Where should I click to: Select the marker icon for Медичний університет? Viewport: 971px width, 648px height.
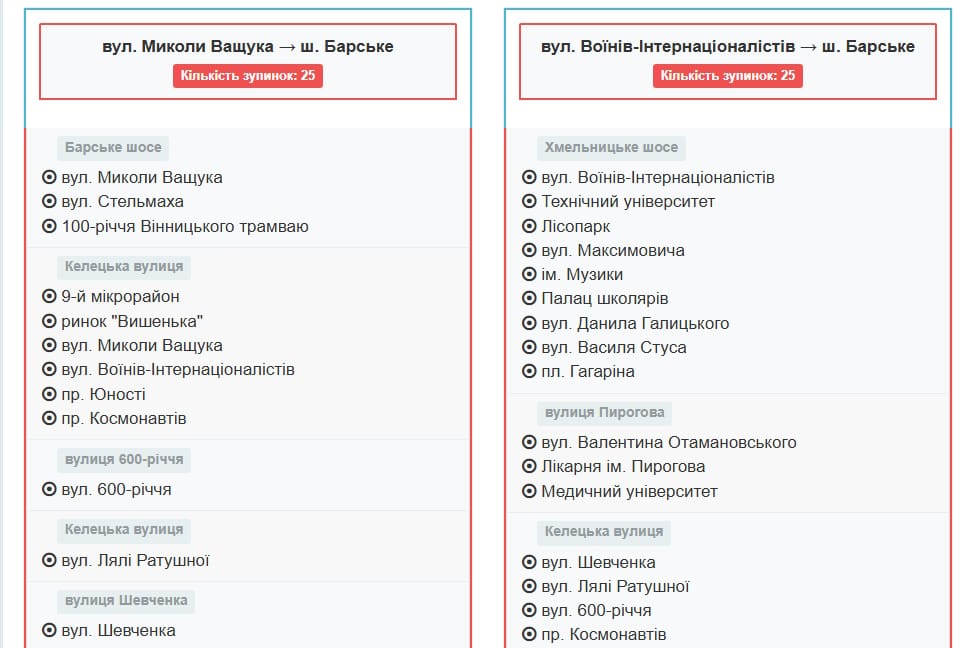point(530,491)
